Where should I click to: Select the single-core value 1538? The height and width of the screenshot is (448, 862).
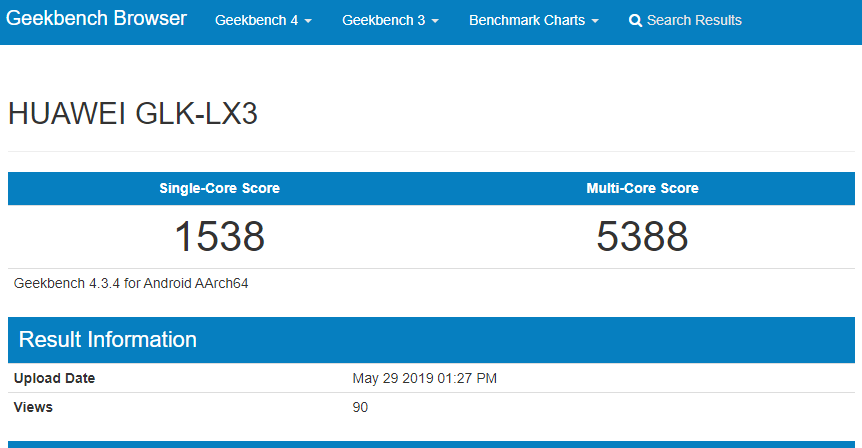219,236
